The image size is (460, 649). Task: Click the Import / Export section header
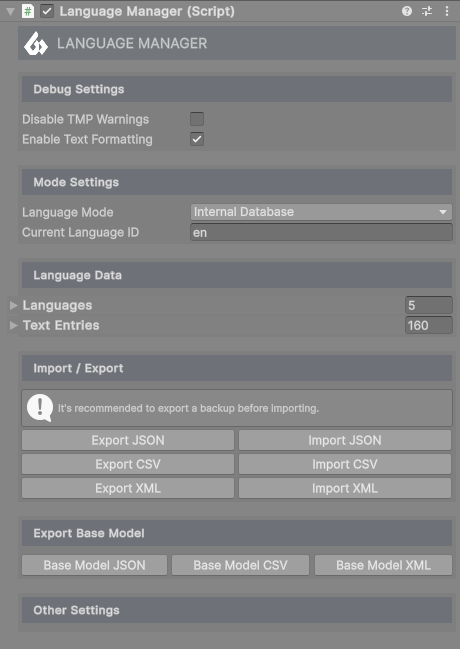pyautogui.click(x=237, y=368)
